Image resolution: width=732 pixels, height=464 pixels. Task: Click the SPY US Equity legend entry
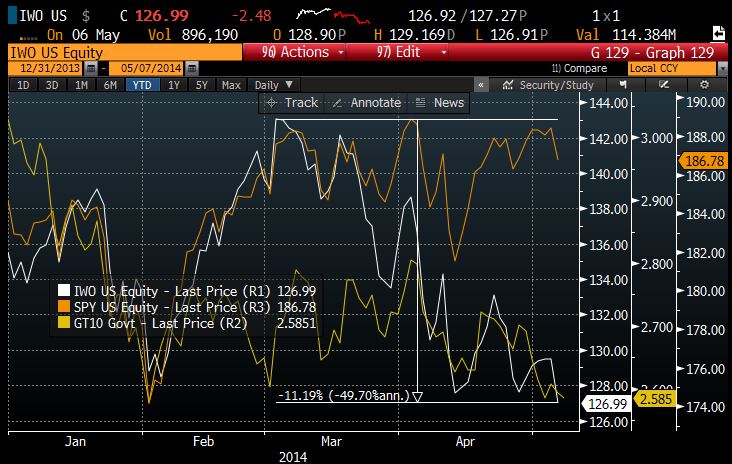pyautogui.click(x=187, y=307)
